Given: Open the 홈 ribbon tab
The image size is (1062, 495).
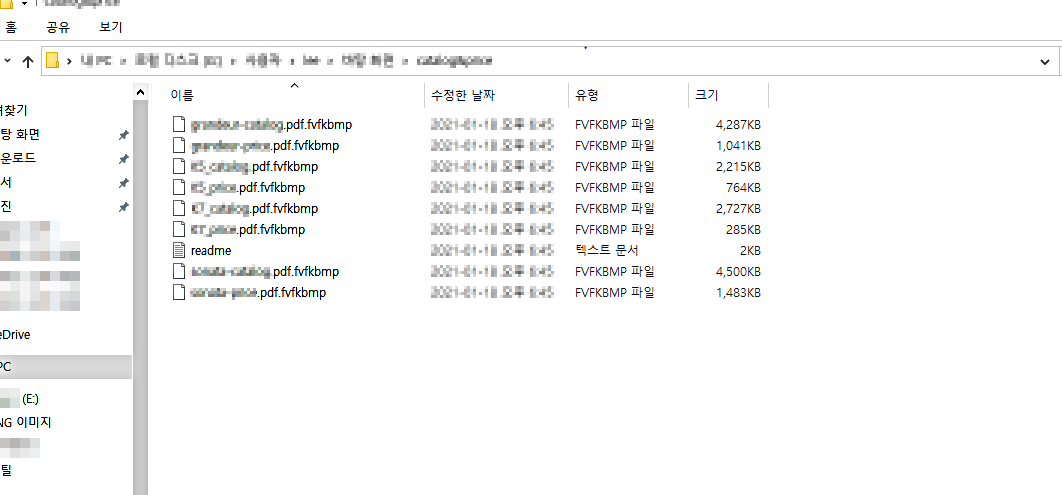Looking at the screenshot, I should 11,28.
